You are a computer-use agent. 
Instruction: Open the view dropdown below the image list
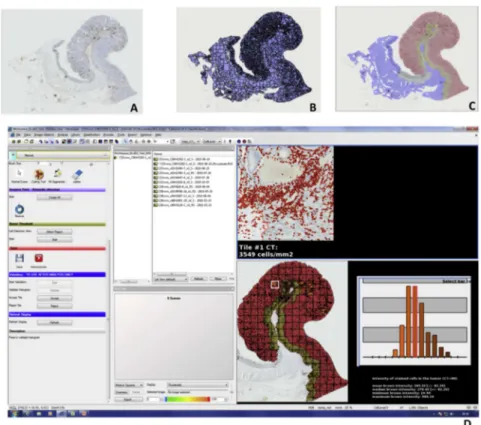pos(171,279)
